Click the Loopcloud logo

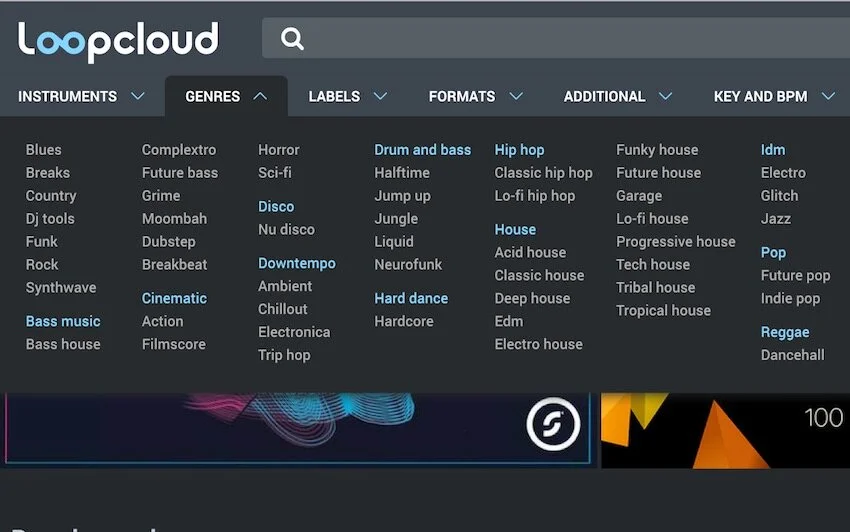118,42
